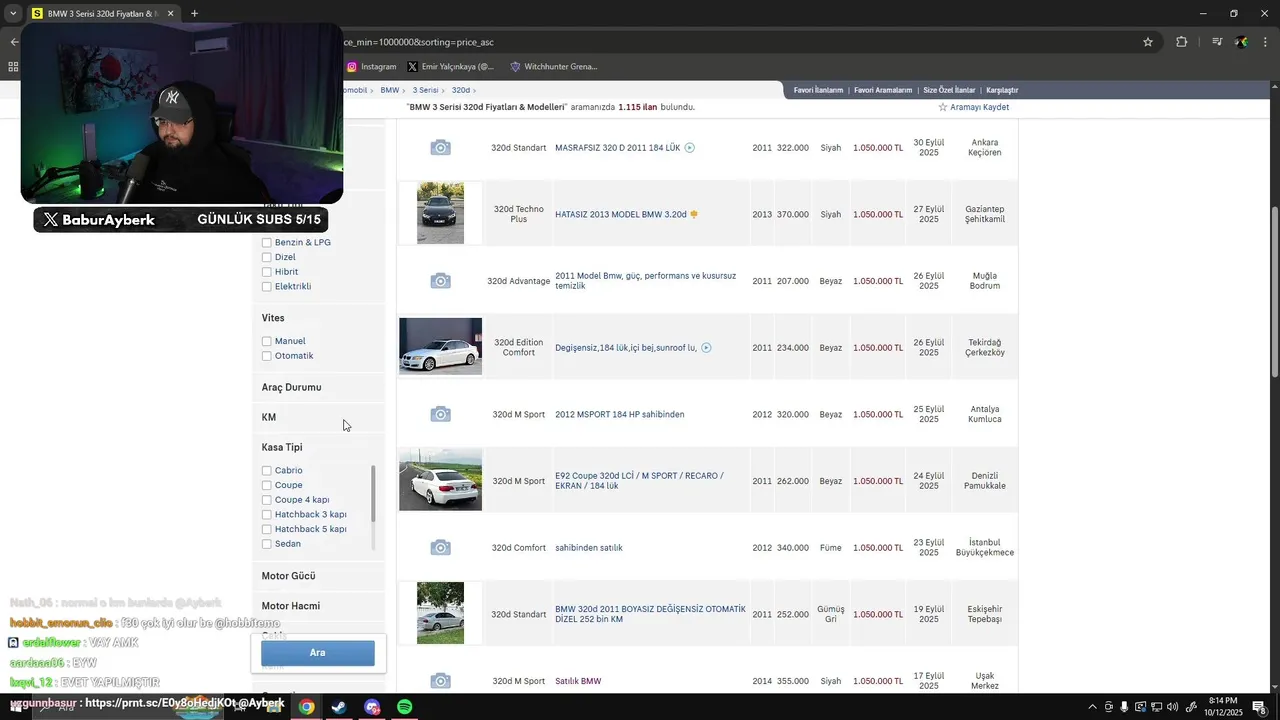Click the camera placeholder of sahibinden satılık listing
The image size is (1280, 720).
coord(440,548)
